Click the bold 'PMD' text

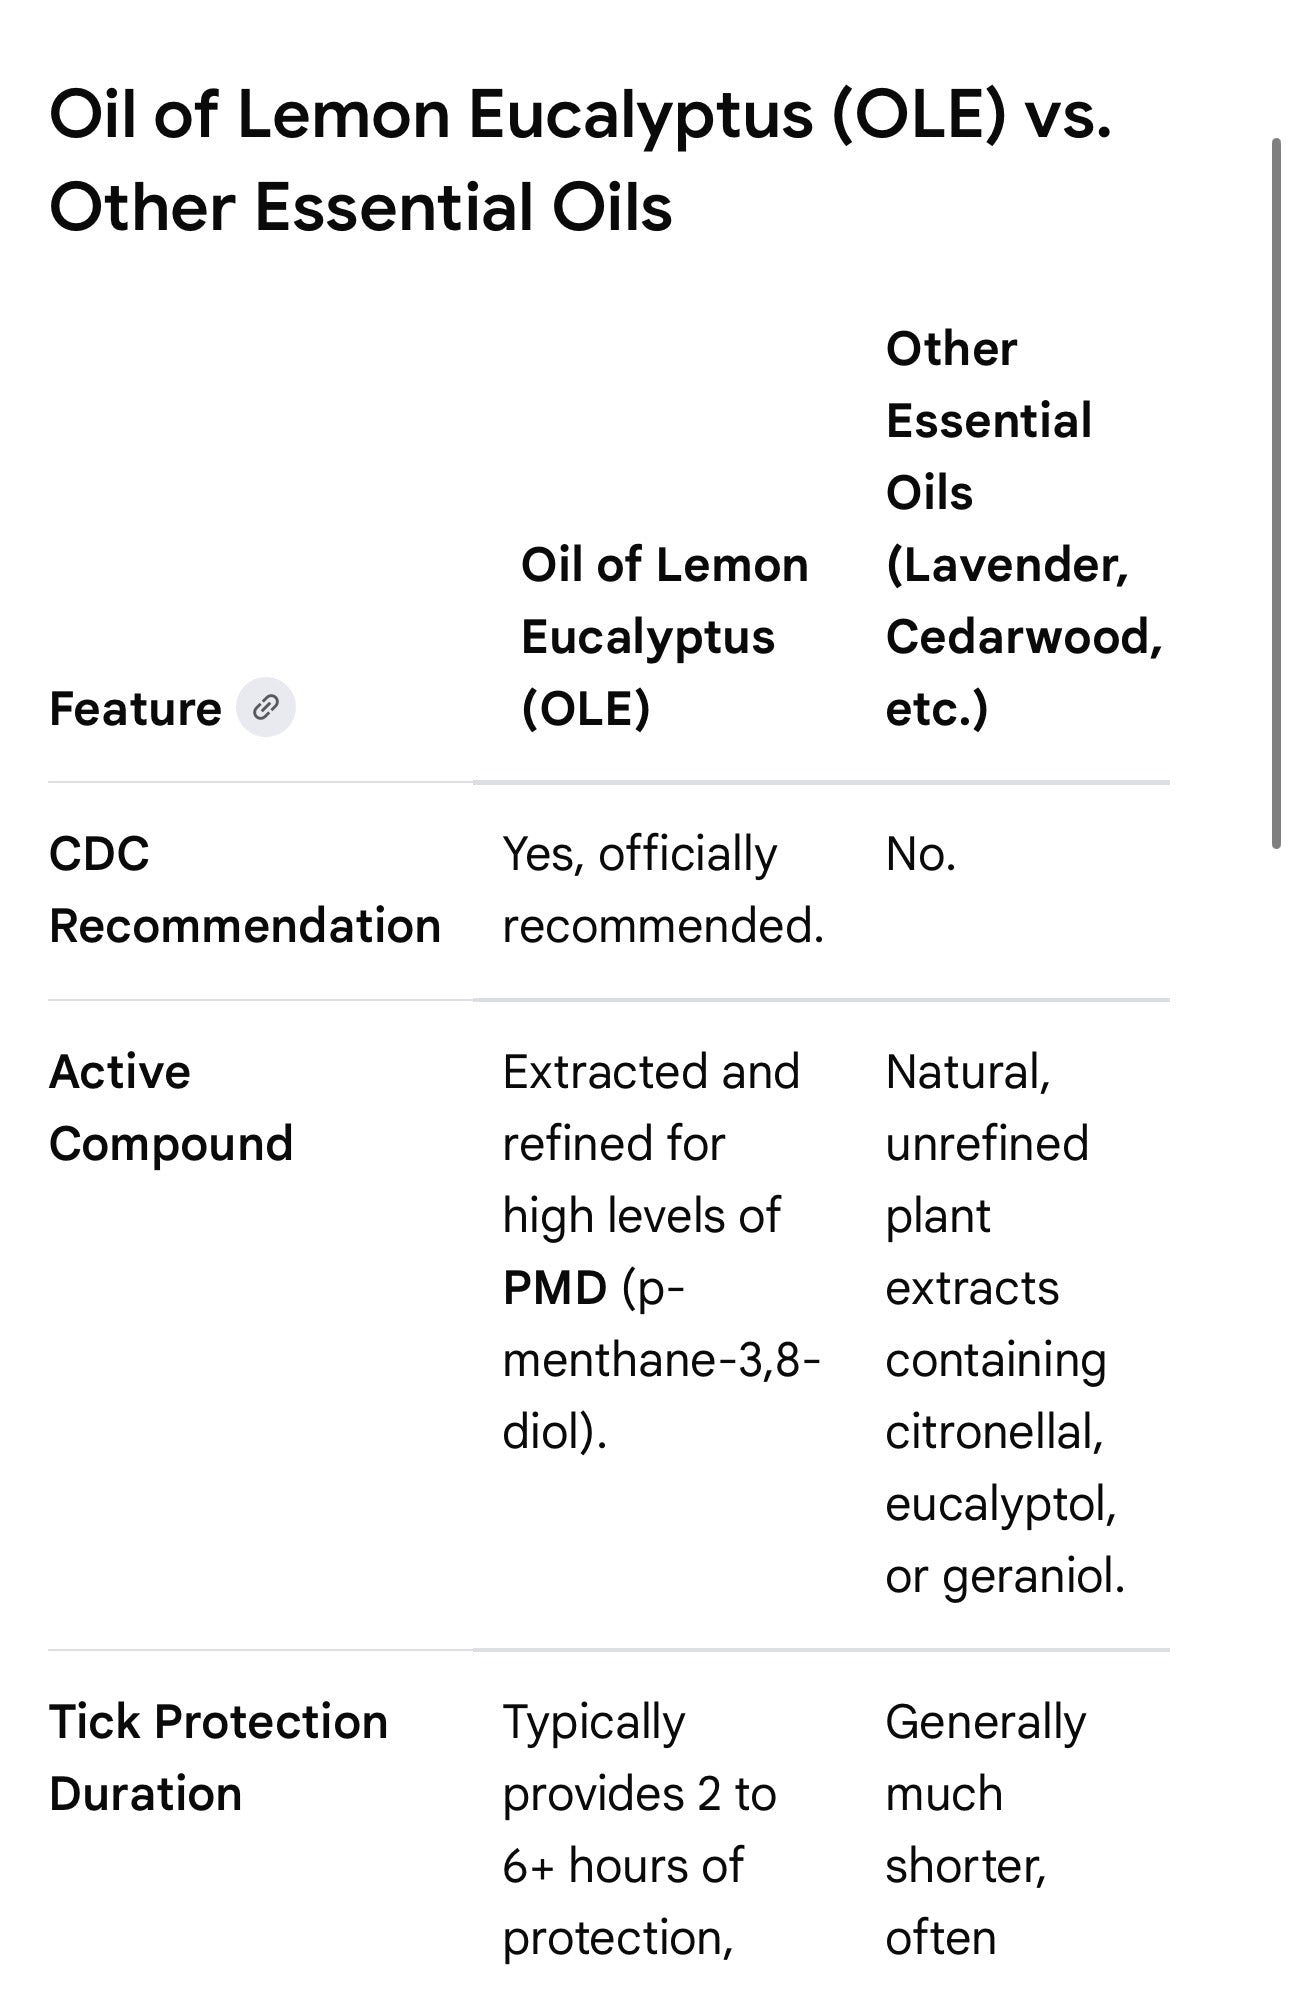[x=555, y=1288]
